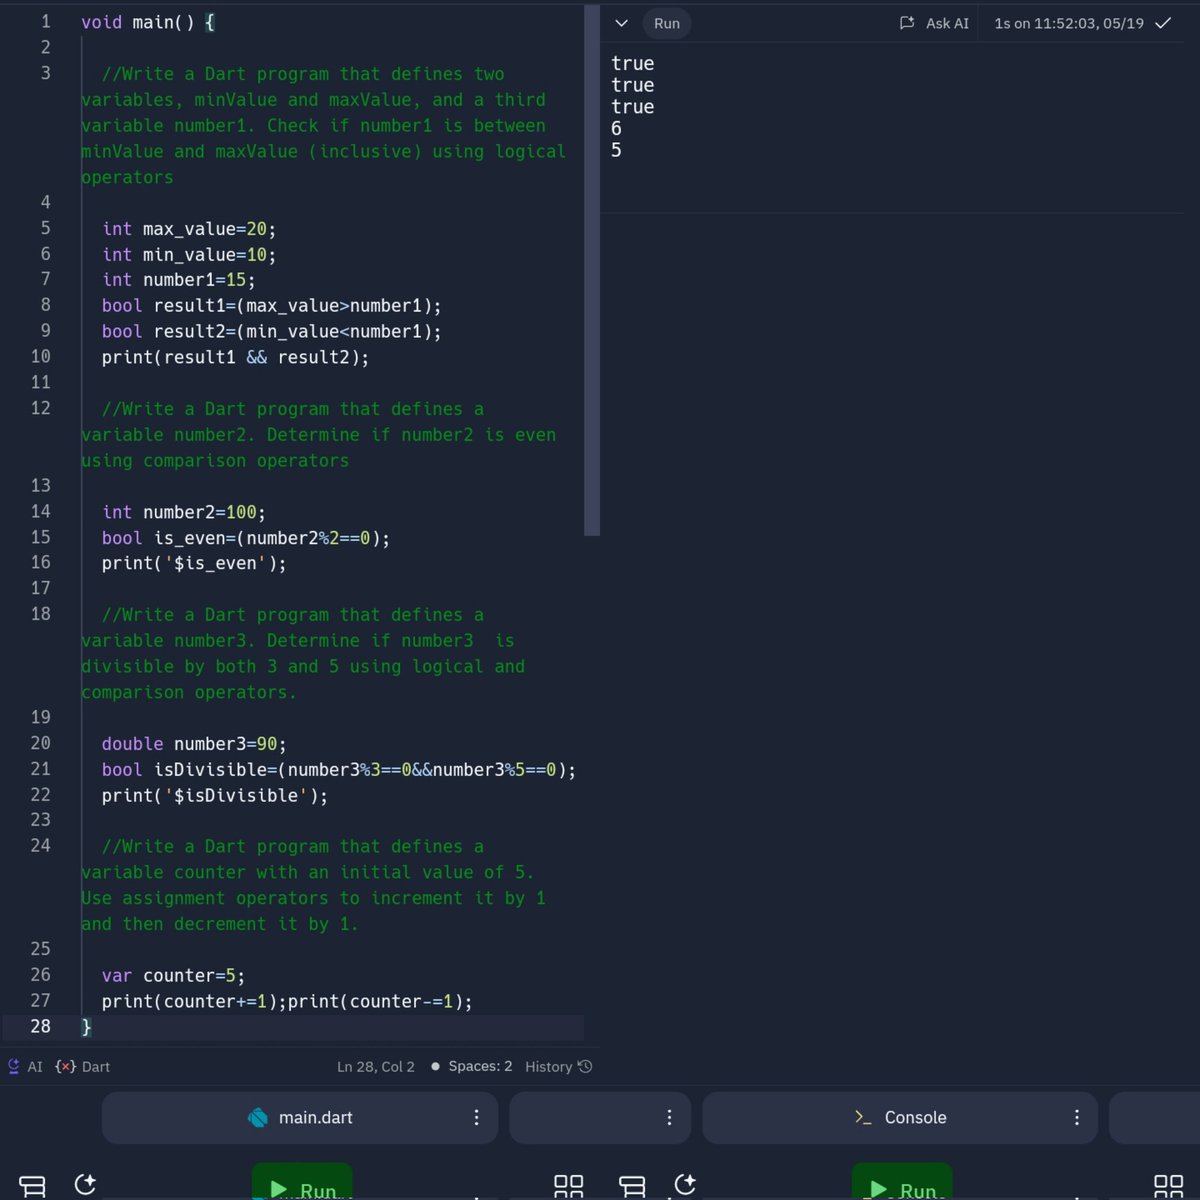Change the Spaces: 2 indentation setting

pyautogui.click(x=472, y=1066)
